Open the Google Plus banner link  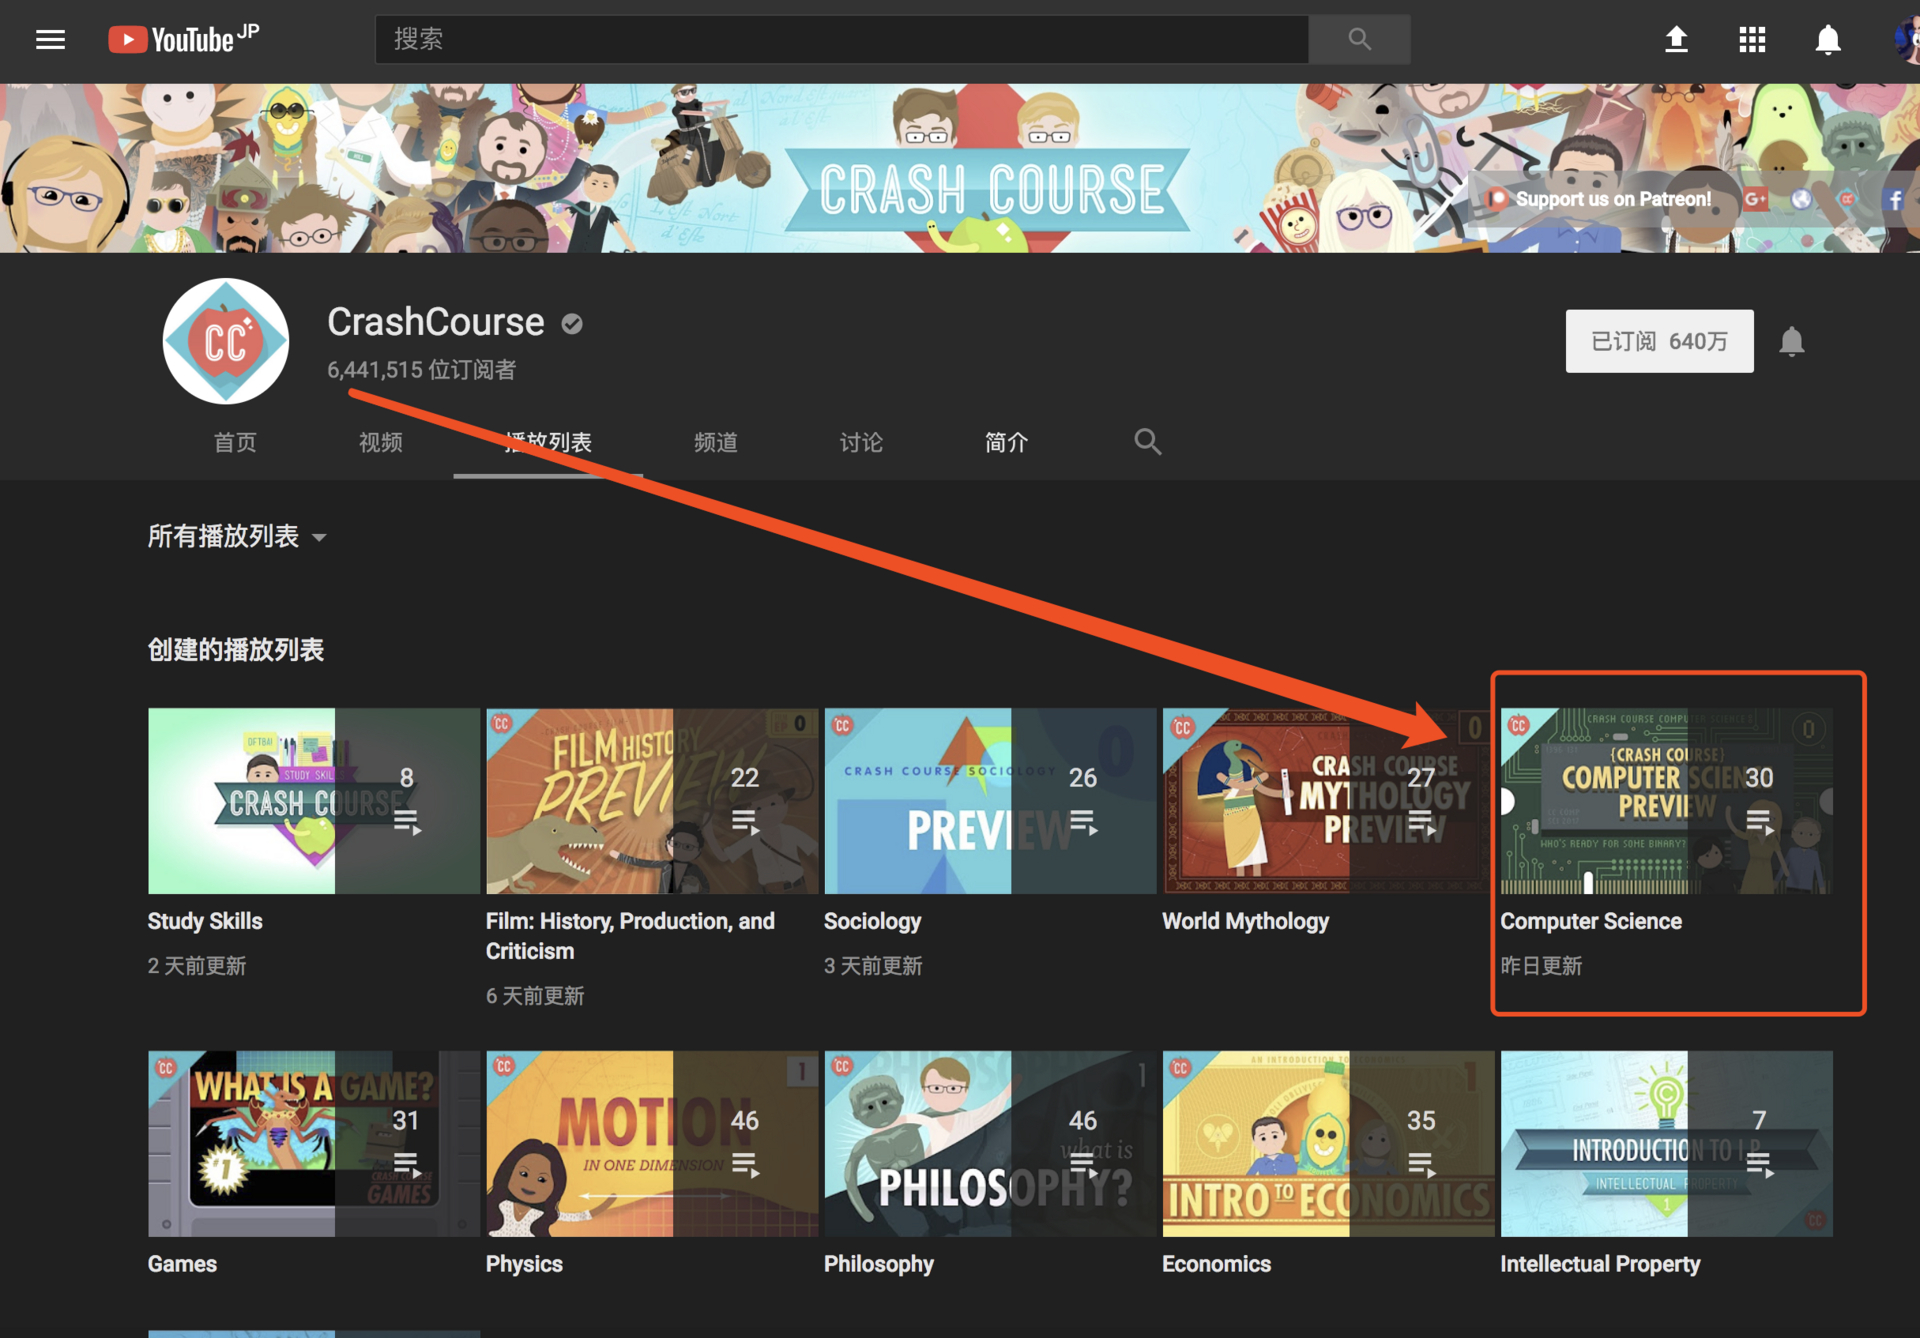click(1755, 199)
